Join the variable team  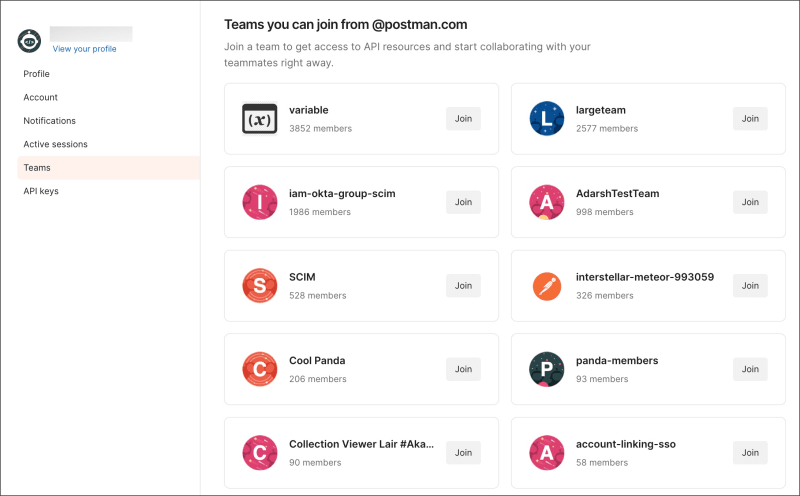(463, 119)
